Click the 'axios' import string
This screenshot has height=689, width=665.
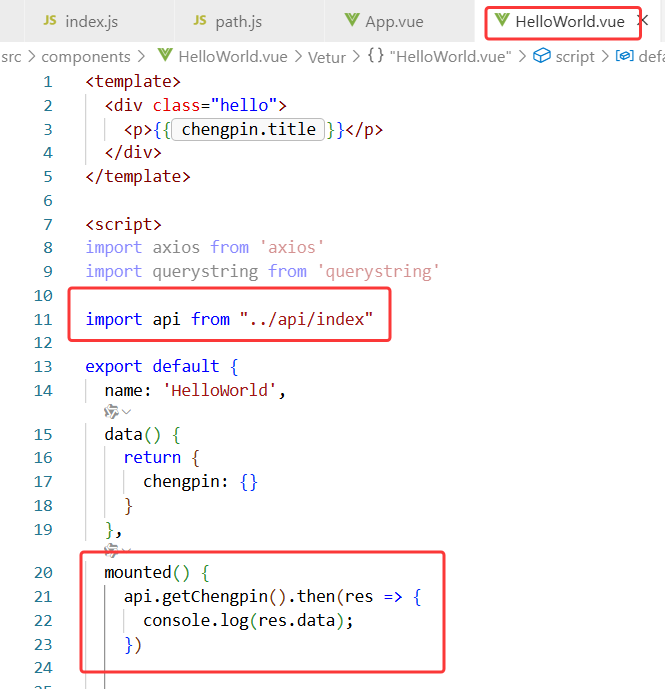(292, 248)
